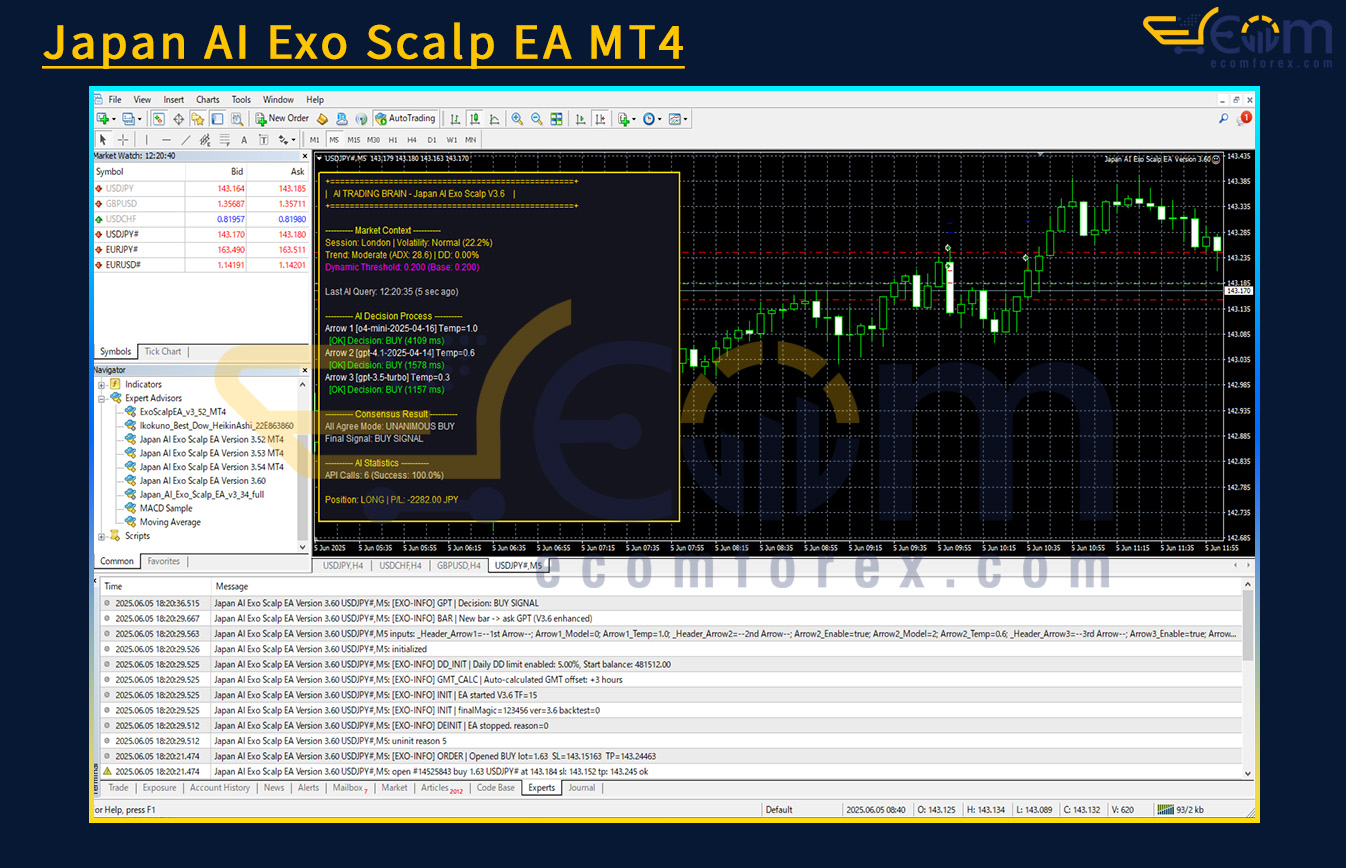1346x868 pixels.
Task: Click the New Order button
Action: point(282,118)
